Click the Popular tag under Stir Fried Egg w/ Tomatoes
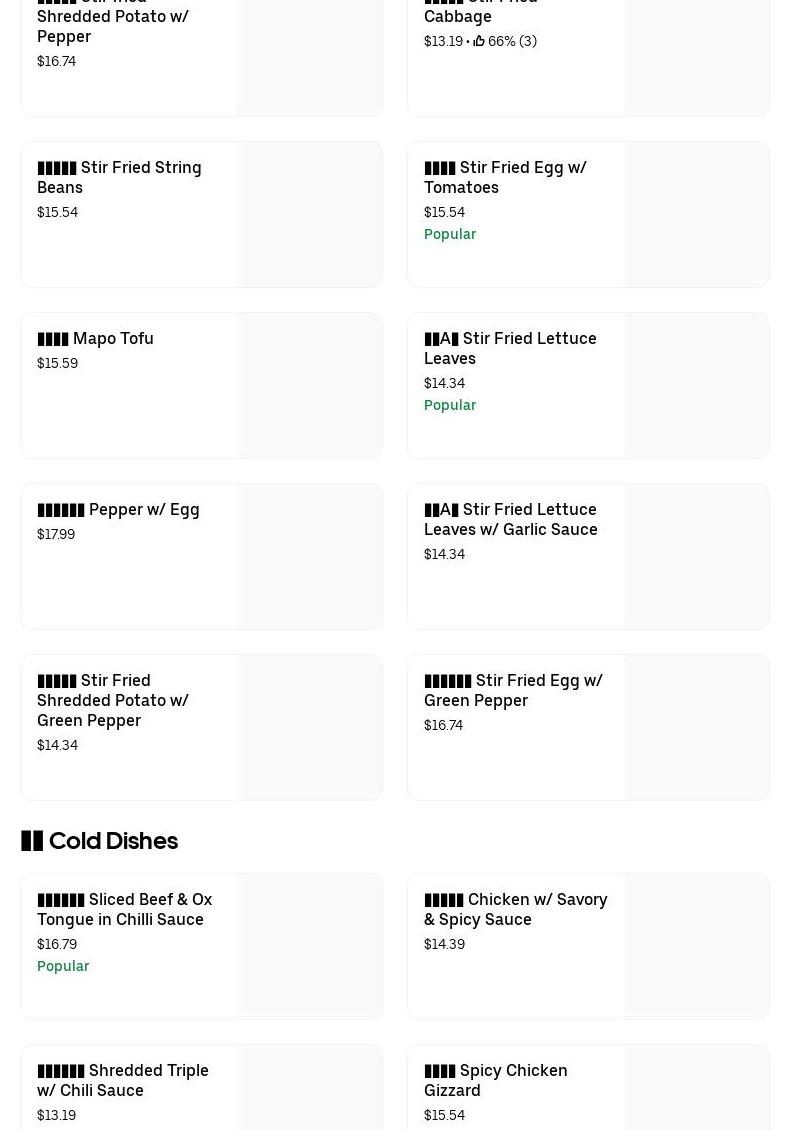 tap(450, 234)
